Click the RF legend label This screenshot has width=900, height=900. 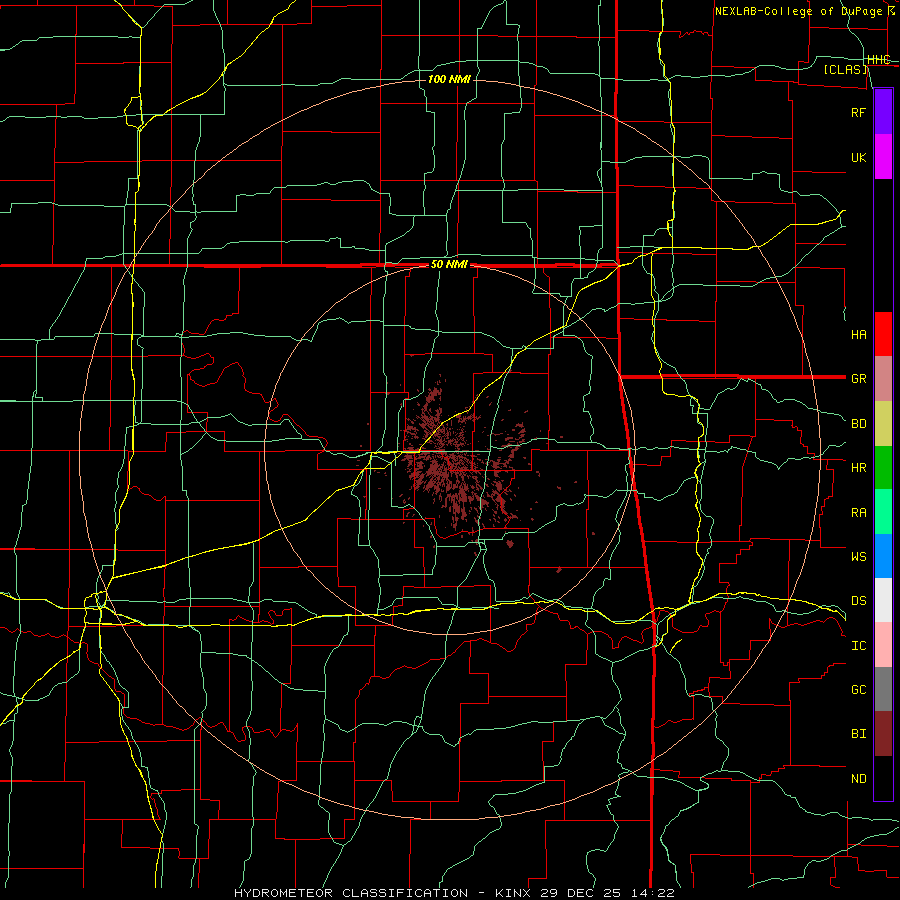pyautogui.click(x=858, y=113)
